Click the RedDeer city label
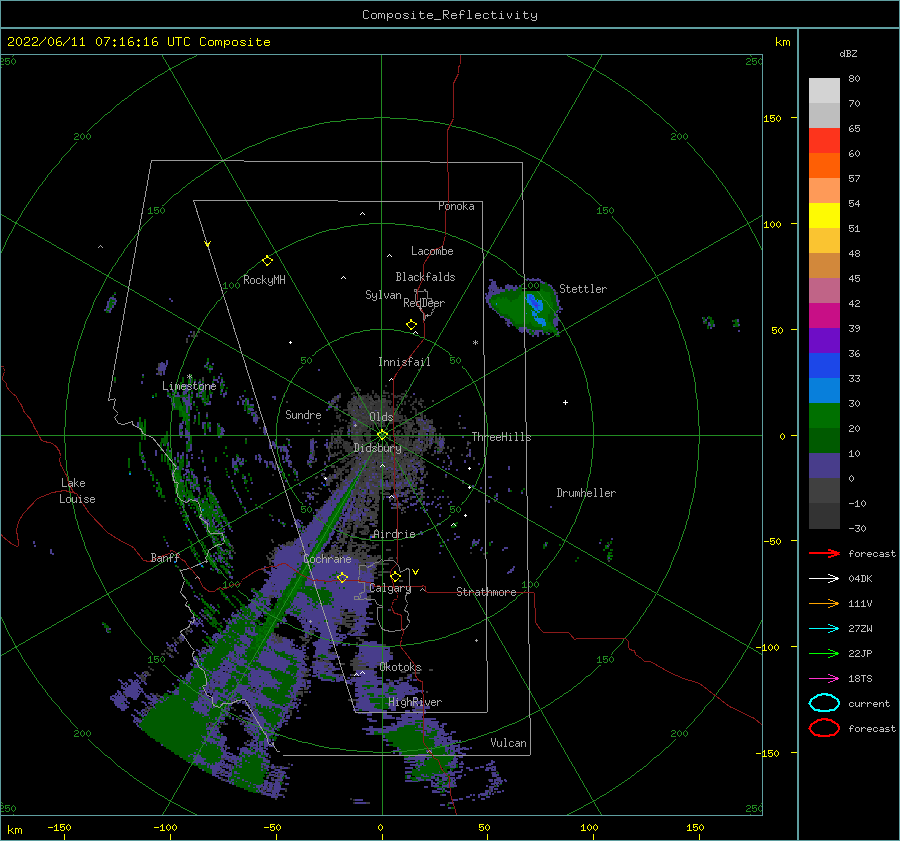Image resolution: width=900 pixels, height=841 pixels. pyautogui.click(x=424, y=303)
